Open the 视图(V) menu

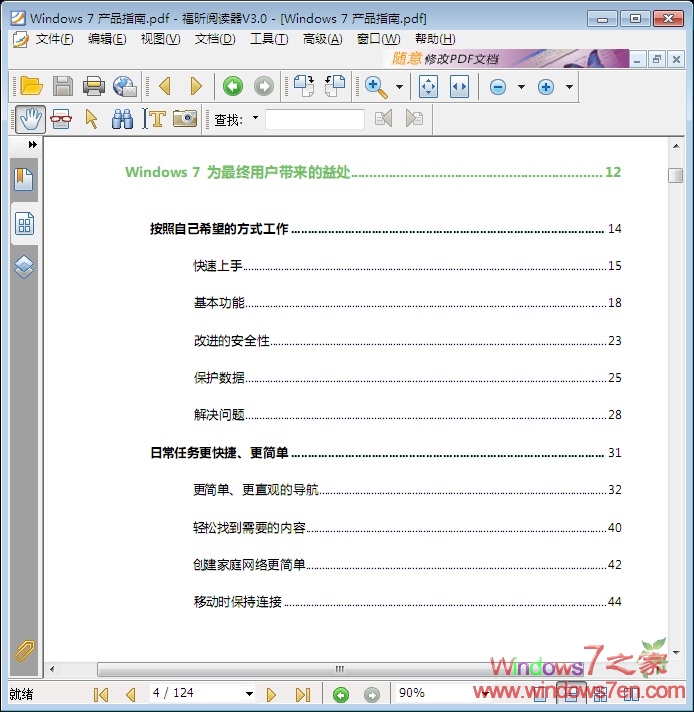pos(160,40)
